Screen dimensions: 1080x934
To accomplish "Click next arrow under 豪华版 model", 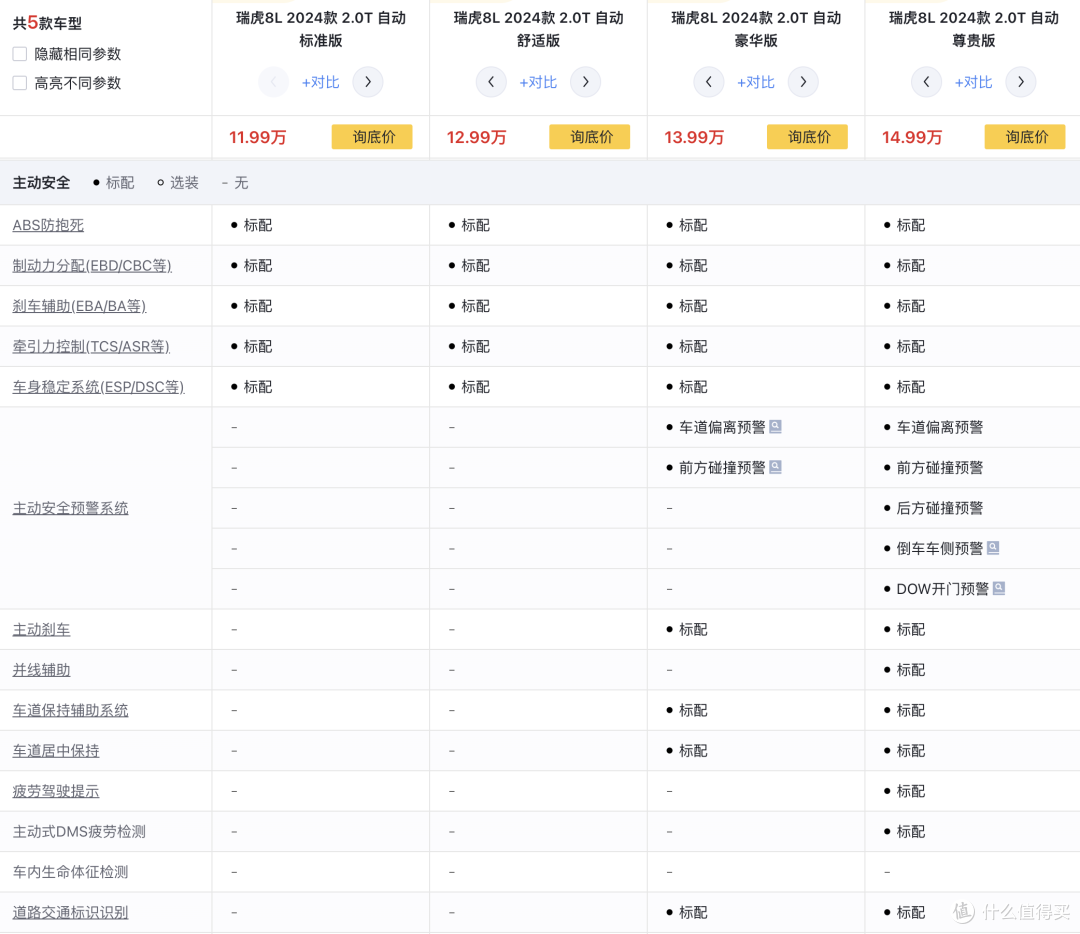I will coord(803,82).
